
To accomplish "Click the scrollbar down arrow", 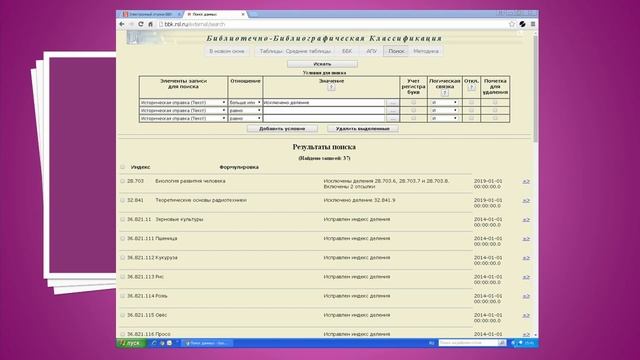I will tap(536, 335).
